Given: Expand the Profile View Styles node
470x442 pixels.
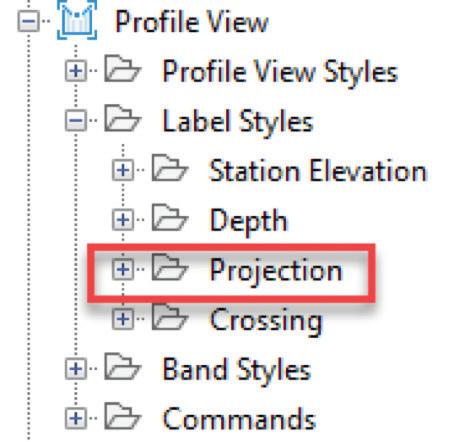Looking at the screenshot, I should [x=76, y=71].
